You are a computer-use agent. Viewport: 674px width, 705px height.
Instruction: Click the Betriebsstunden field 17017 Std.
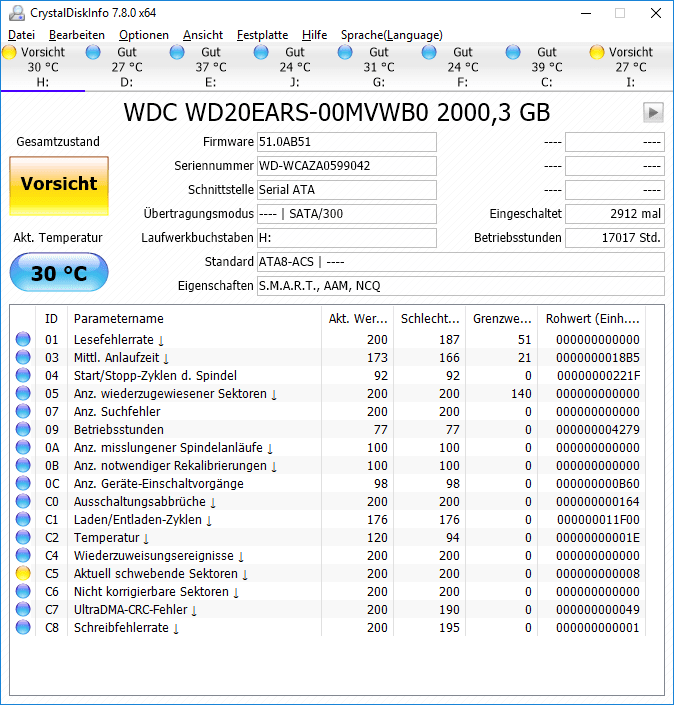coord(615,238)
